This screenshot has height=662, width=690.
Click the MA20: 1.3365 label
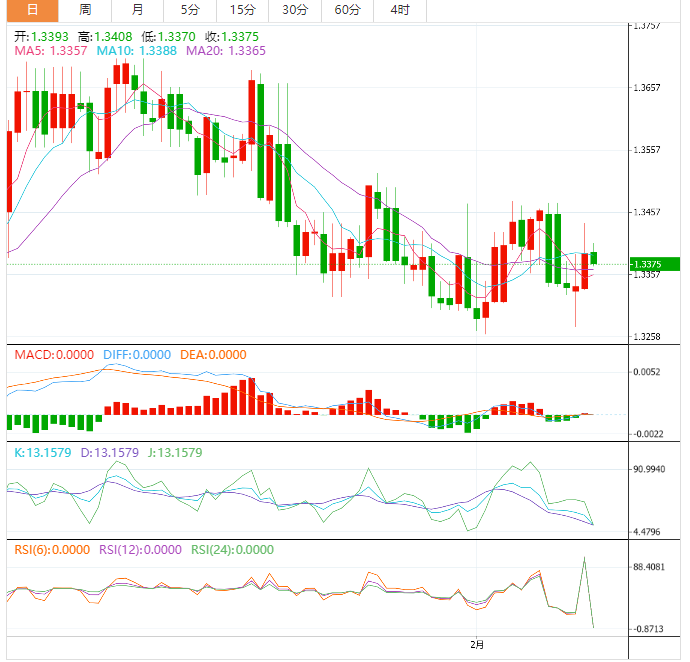click(226, 51)
